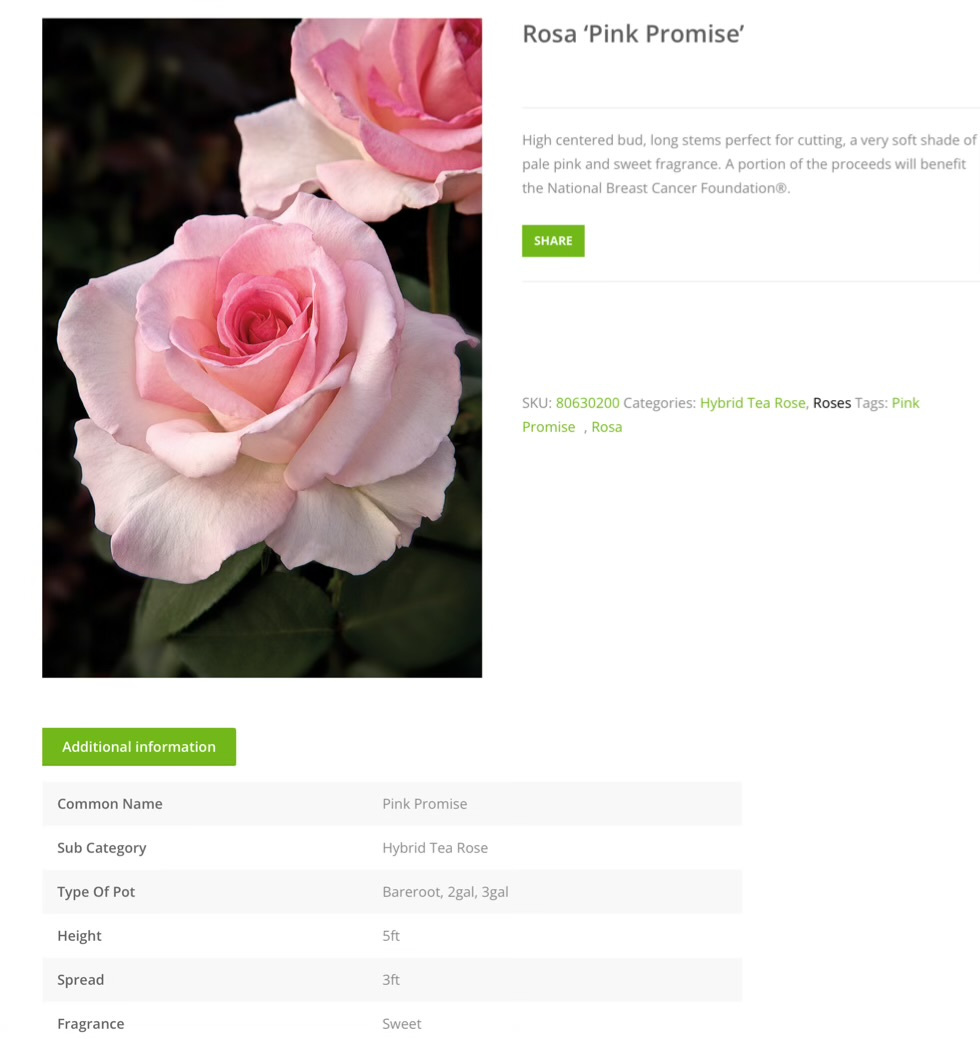
Task: Select the 3ft spread value
Action: [391, 979]
